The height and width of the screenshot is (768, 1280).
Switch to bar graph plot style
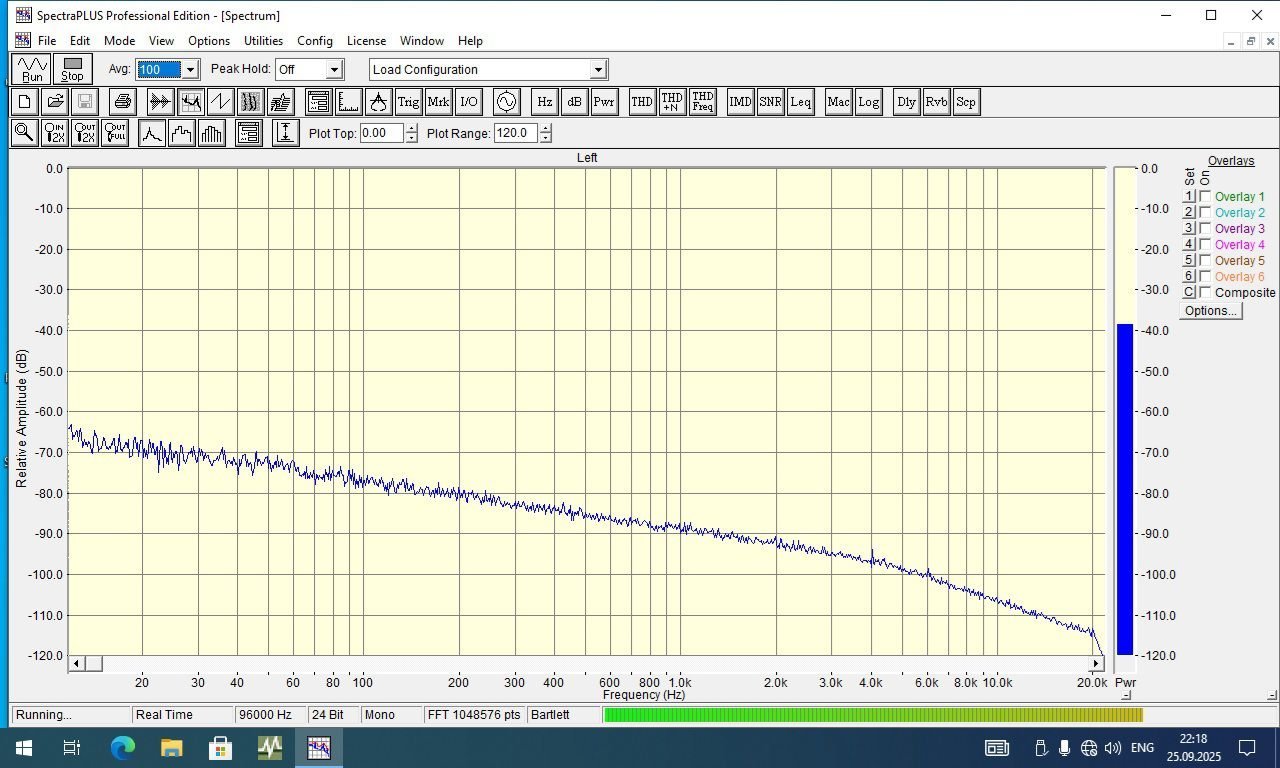[x=212, y=133]
